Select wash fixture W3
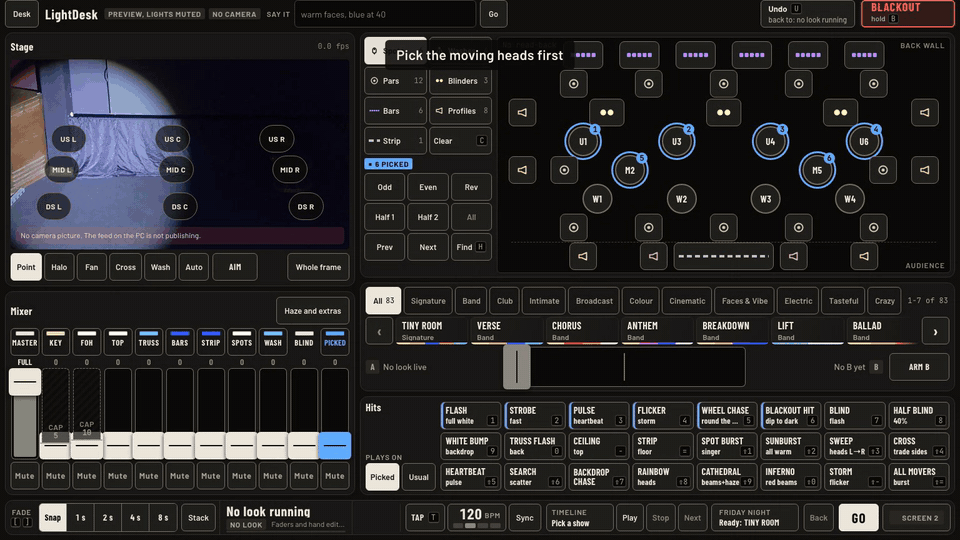 click(x=765, y=199)
